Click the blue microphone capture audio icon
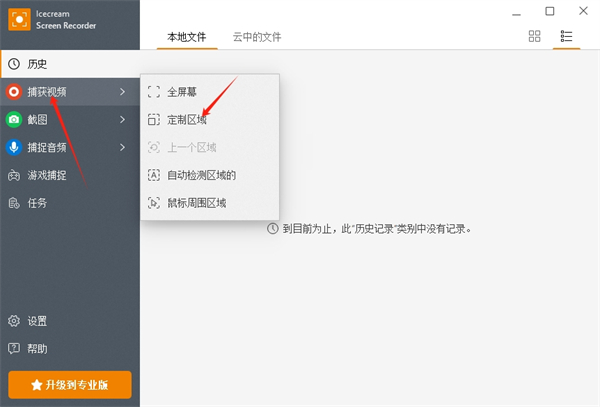This screenshot has height=407, width=600. pos(14,148)
